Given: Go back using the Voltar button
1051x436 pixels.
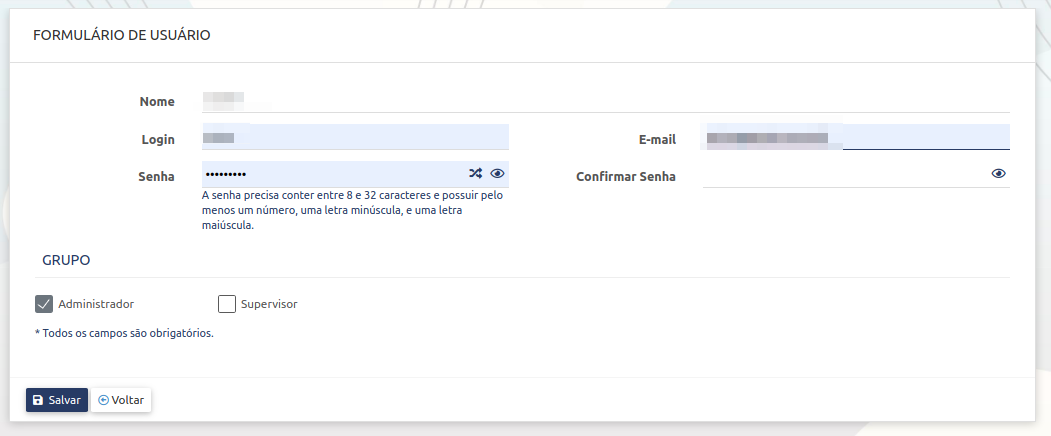Looking at the screenshot, I should click(121, 400).
